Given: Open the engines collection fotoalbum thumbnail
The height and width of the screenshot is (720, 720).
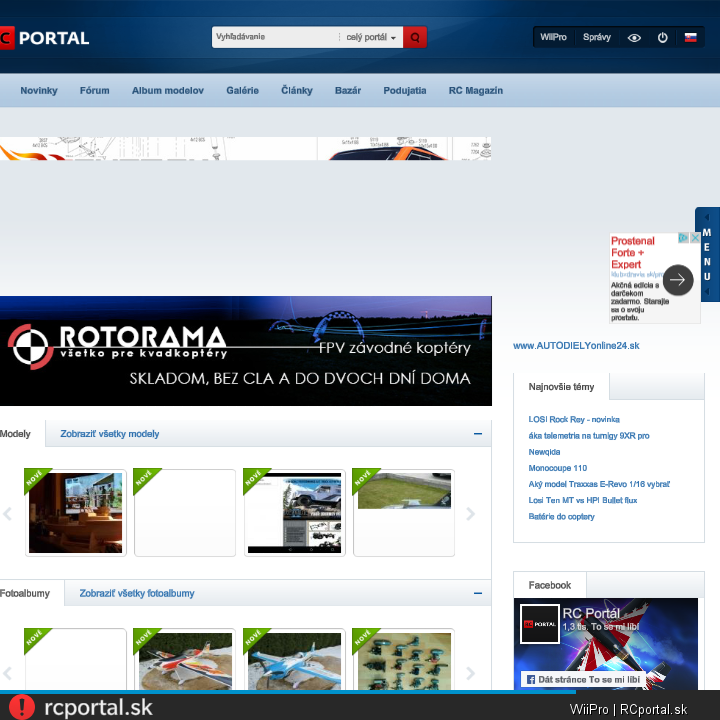Looking at the screenshot, I should pos(404,660).
